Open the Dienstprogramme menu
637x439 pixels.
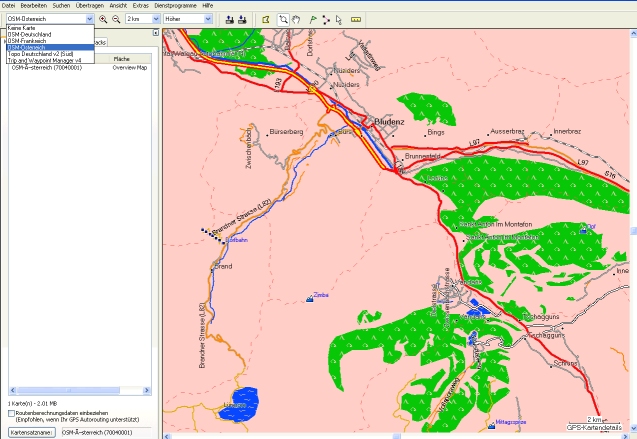[x=176, y=6]
